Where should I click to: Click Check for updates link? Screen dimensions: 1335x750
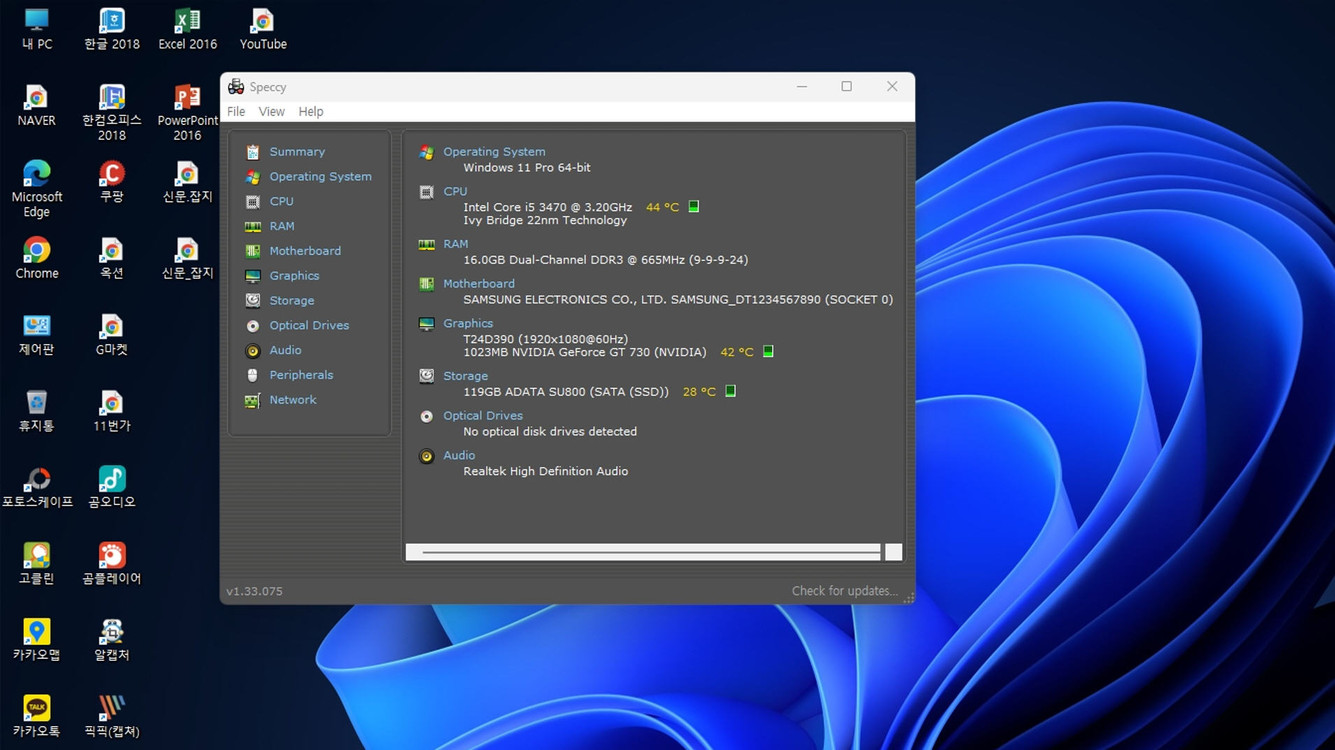[845, 591]
